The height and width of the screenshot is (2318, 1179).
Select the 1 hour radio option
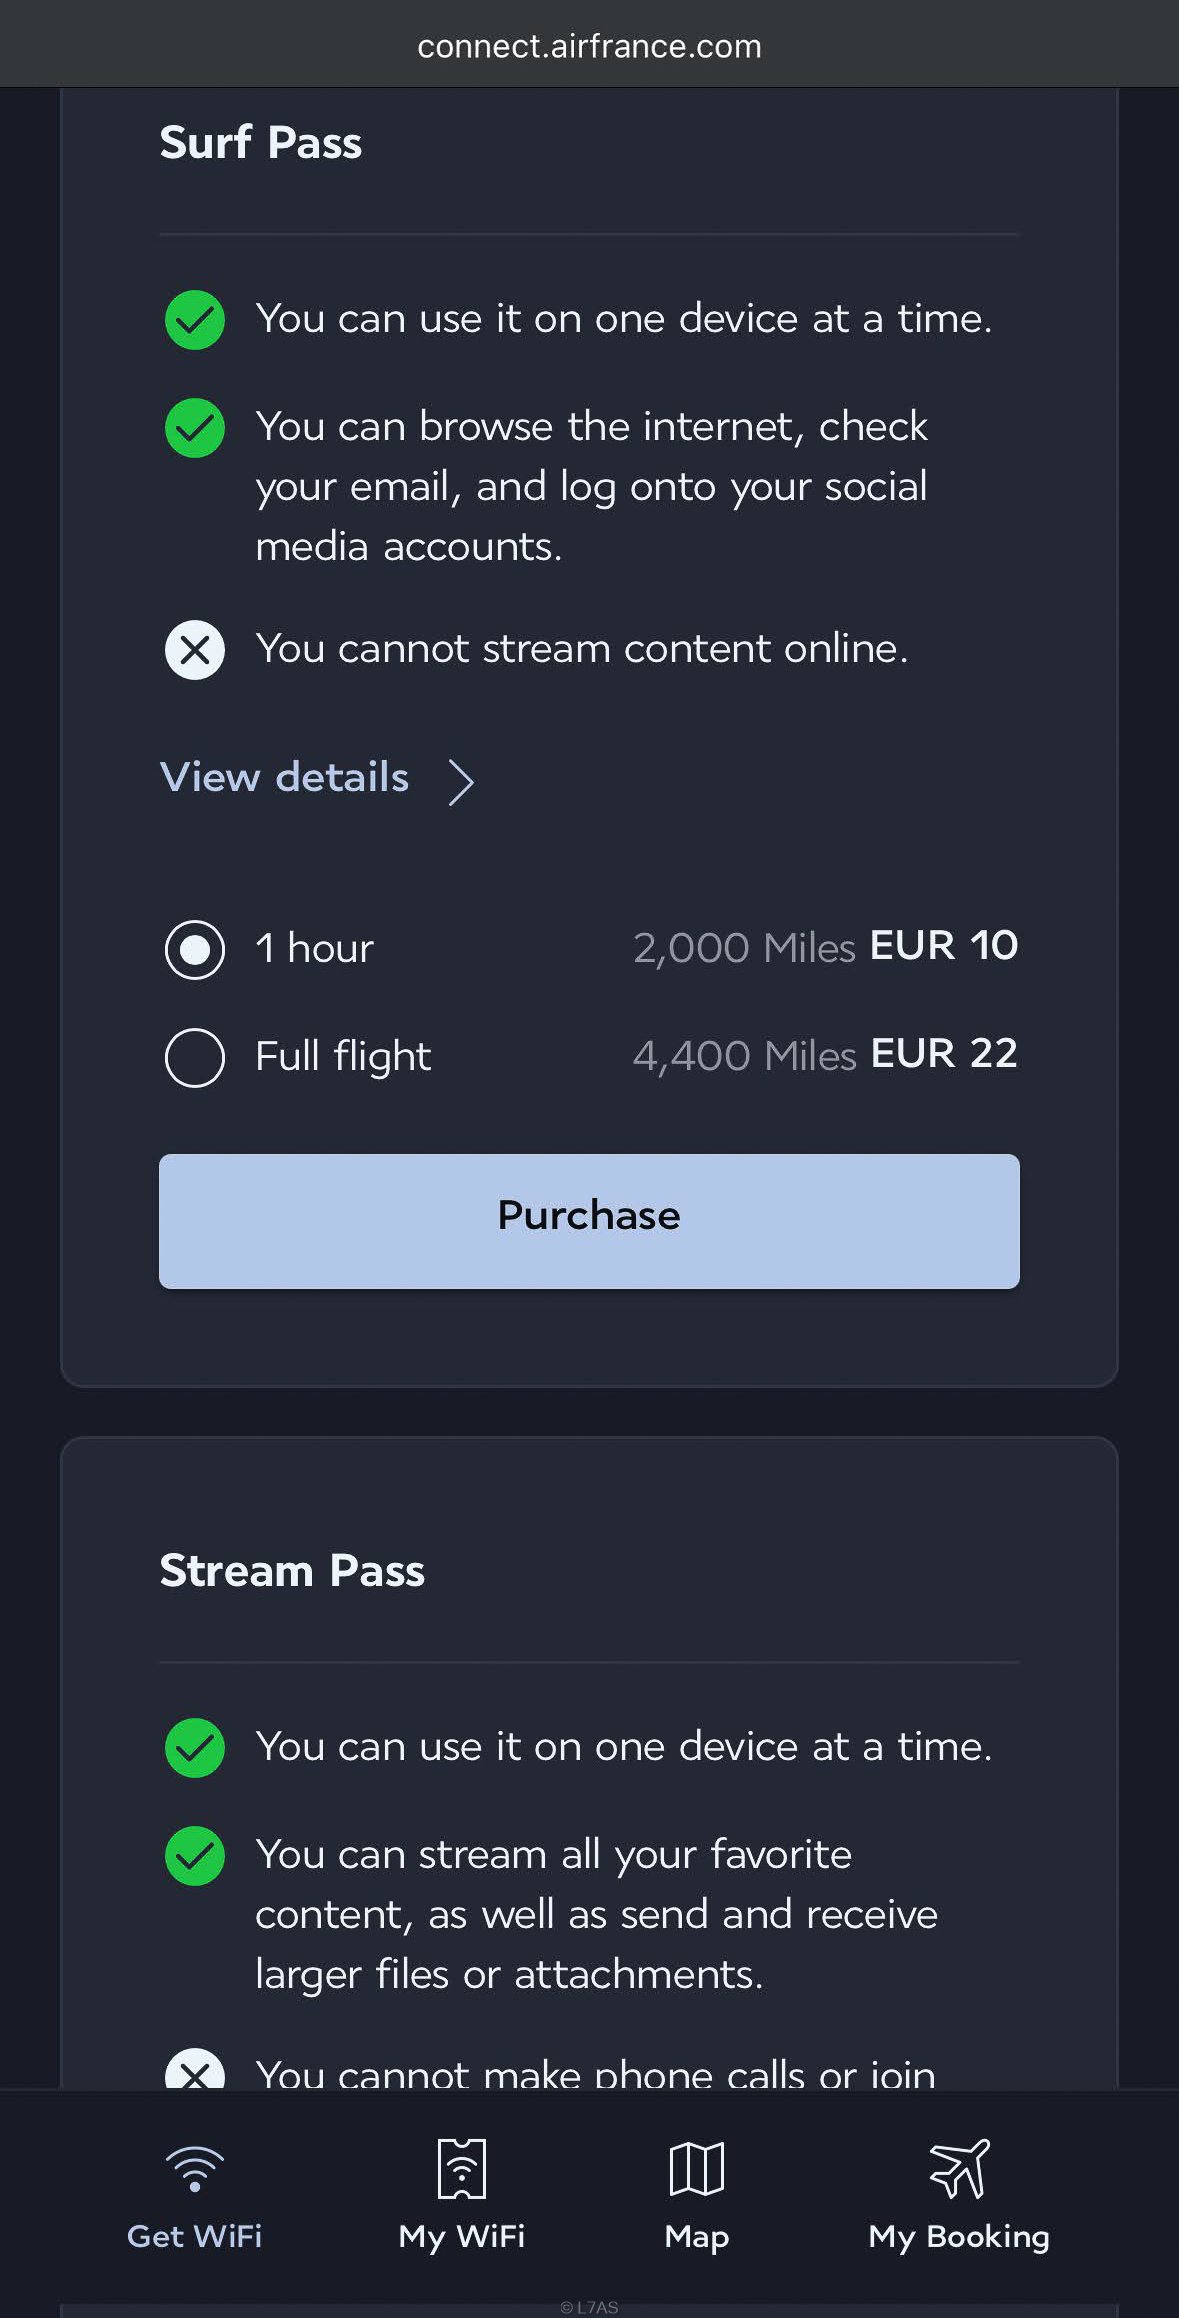point(195,949)
